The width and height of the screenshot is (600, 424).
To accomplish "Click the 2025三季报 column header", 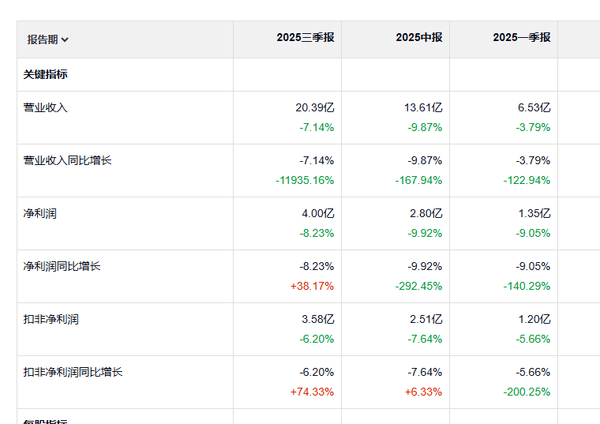I will [306, 38].
